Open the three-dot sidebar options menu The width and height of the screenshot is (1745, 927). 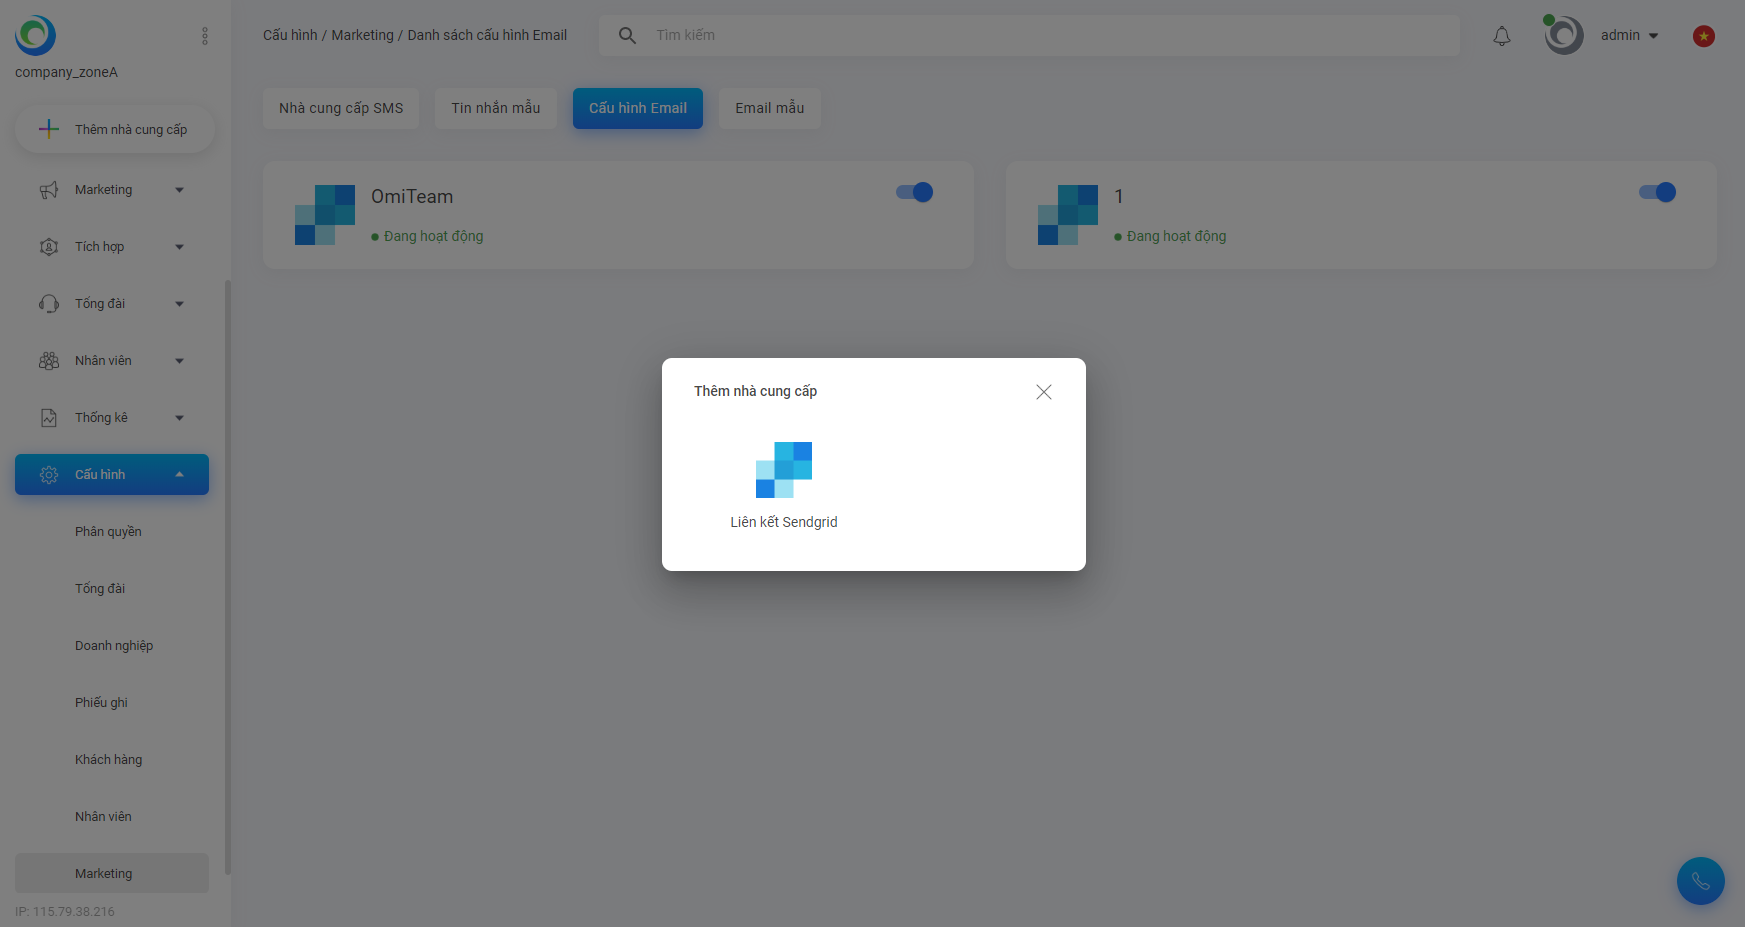(205, 36)
